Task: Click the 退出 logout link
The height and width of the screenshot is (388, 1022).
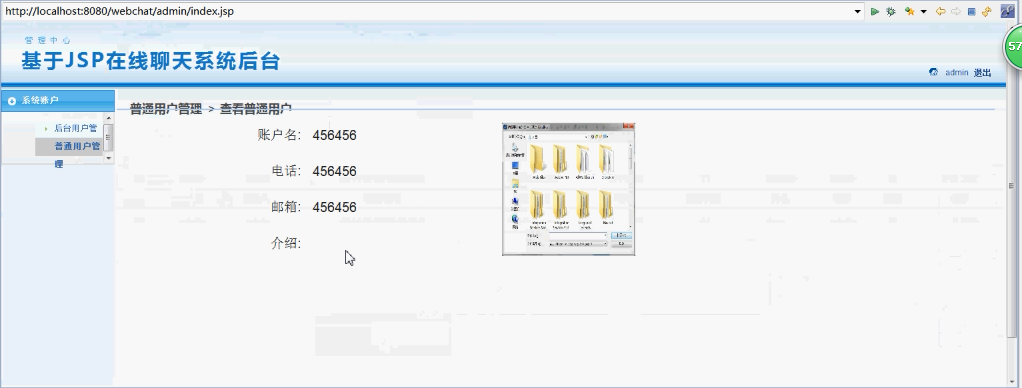Action: point(982,72)
